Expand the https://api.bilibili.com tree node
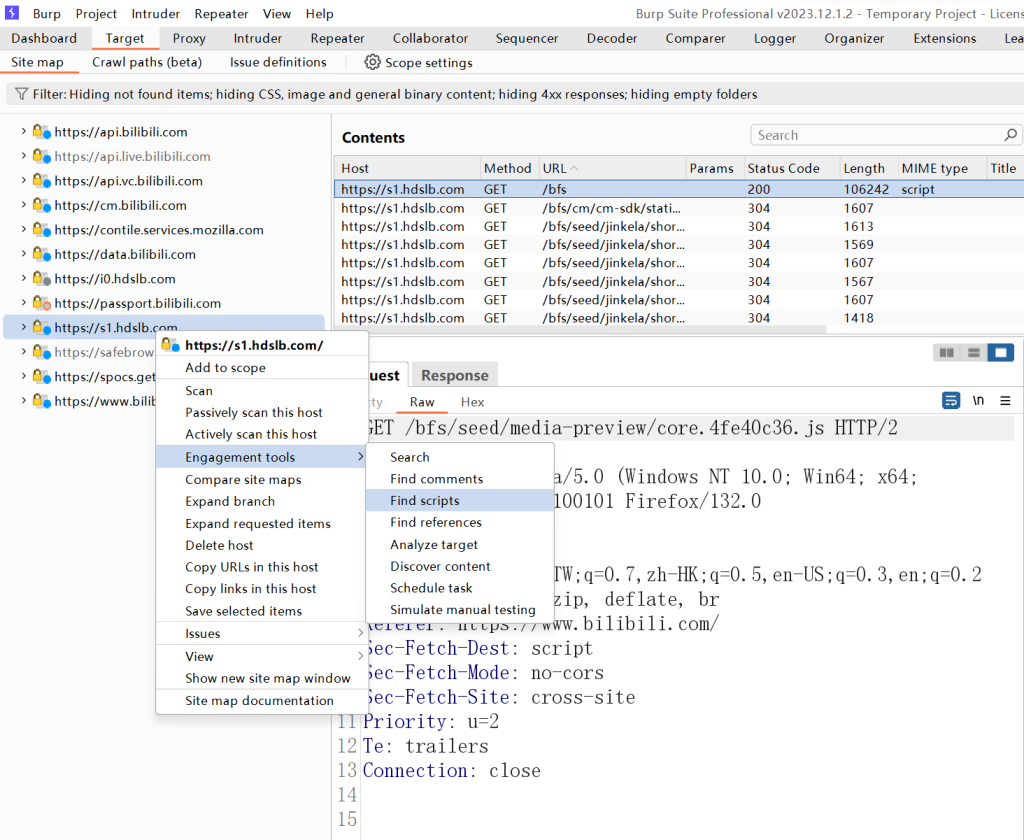 (24, 131)
